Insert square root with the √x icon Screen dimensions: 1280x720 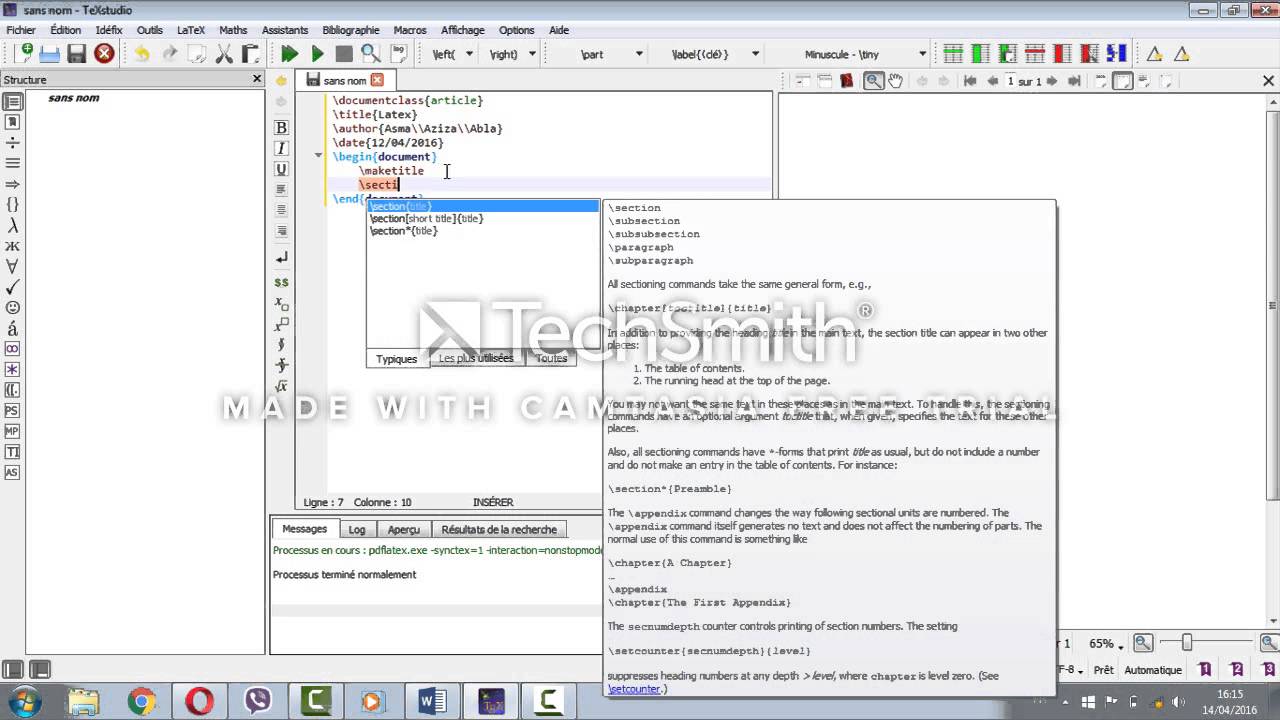(281, 386)
